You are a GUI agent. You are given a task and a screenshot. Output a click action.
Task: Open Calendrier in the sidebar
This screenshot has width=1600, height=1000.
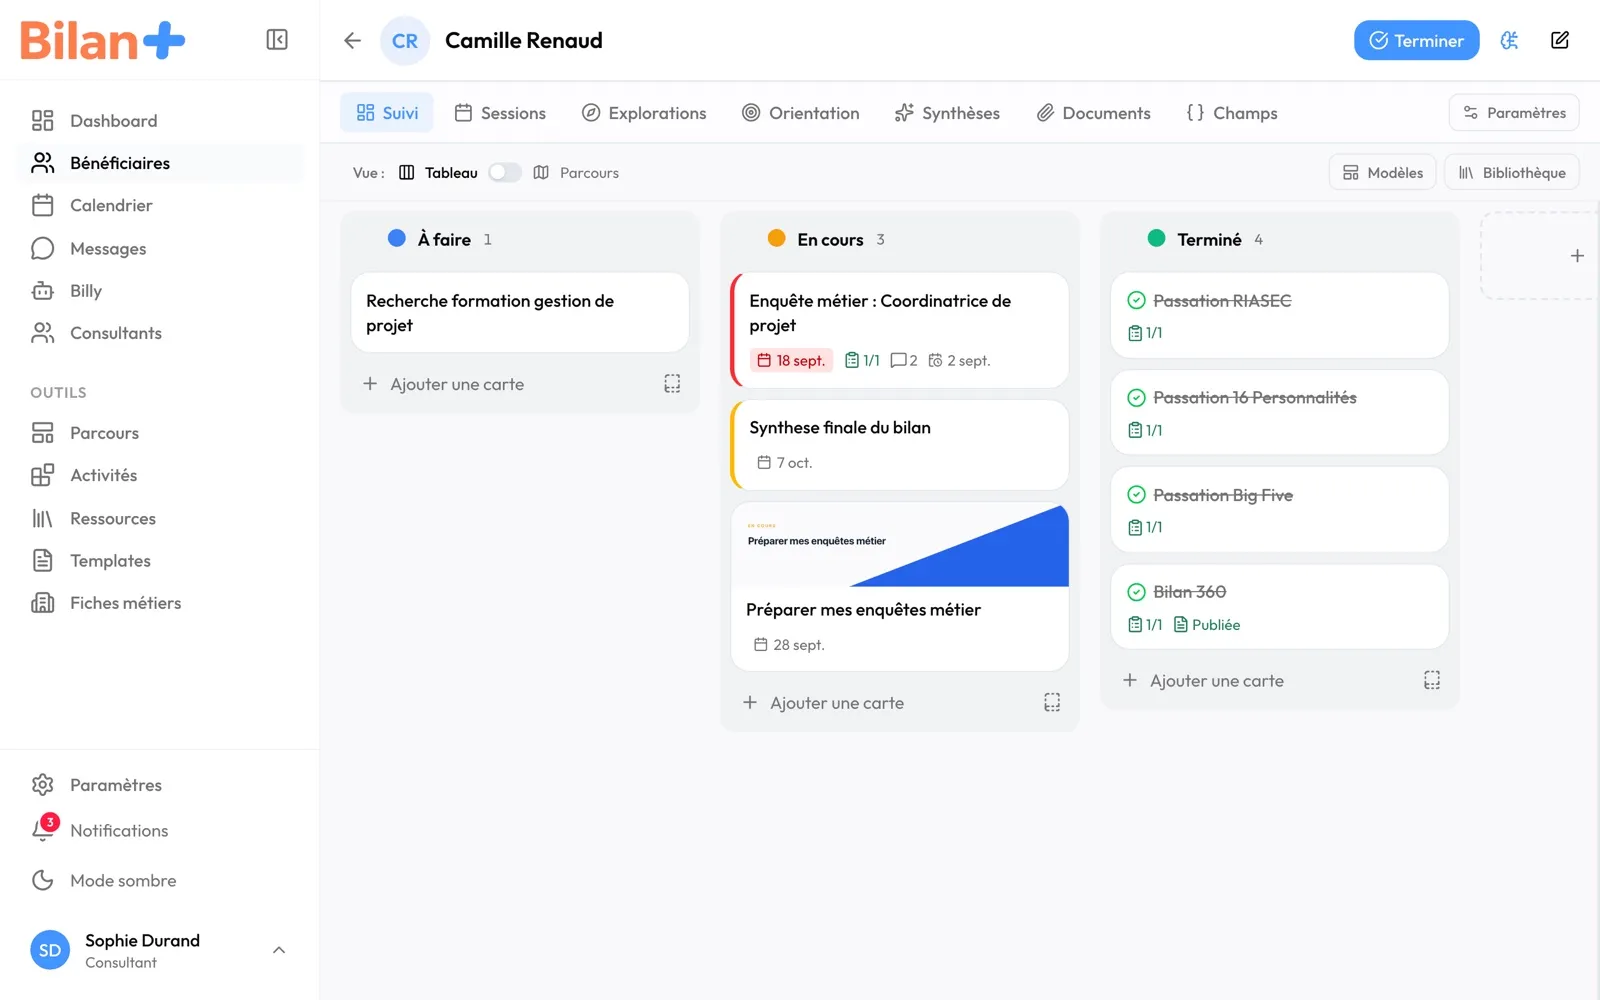[x=160, y=205]
